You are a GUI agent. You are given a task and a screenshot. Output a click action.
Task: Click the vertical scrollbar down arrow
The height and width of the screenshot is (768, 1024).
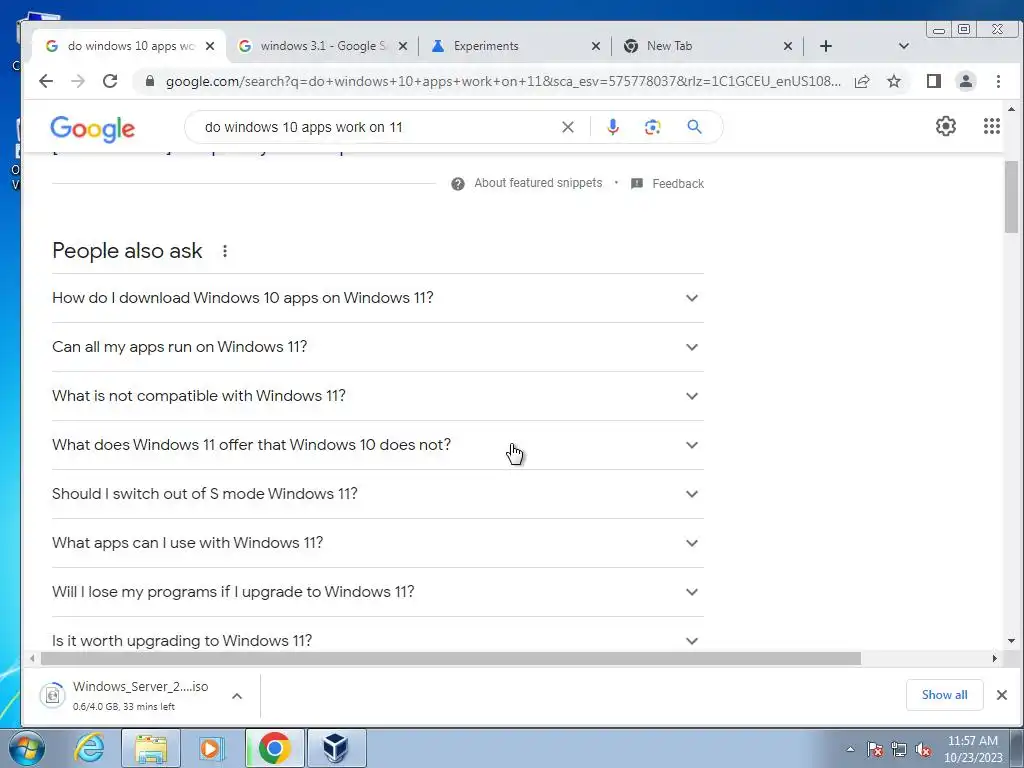1011,641
